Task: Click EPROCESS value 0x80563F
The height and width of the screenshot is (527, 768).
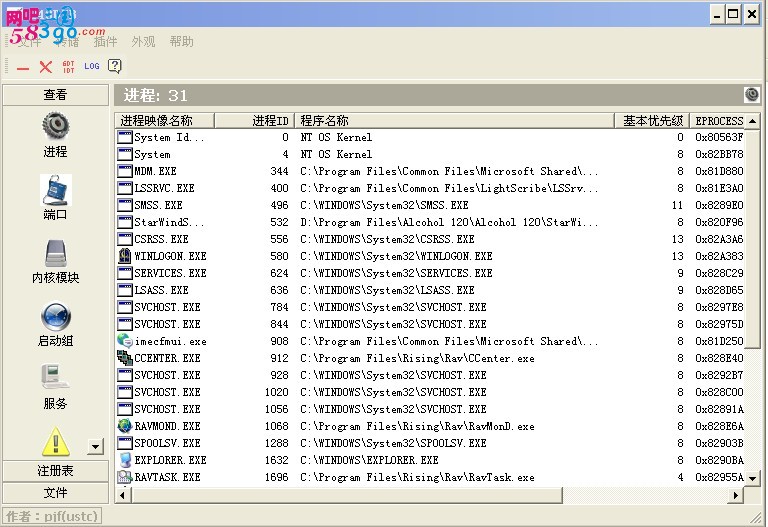Action: click(x=719, y=137)
